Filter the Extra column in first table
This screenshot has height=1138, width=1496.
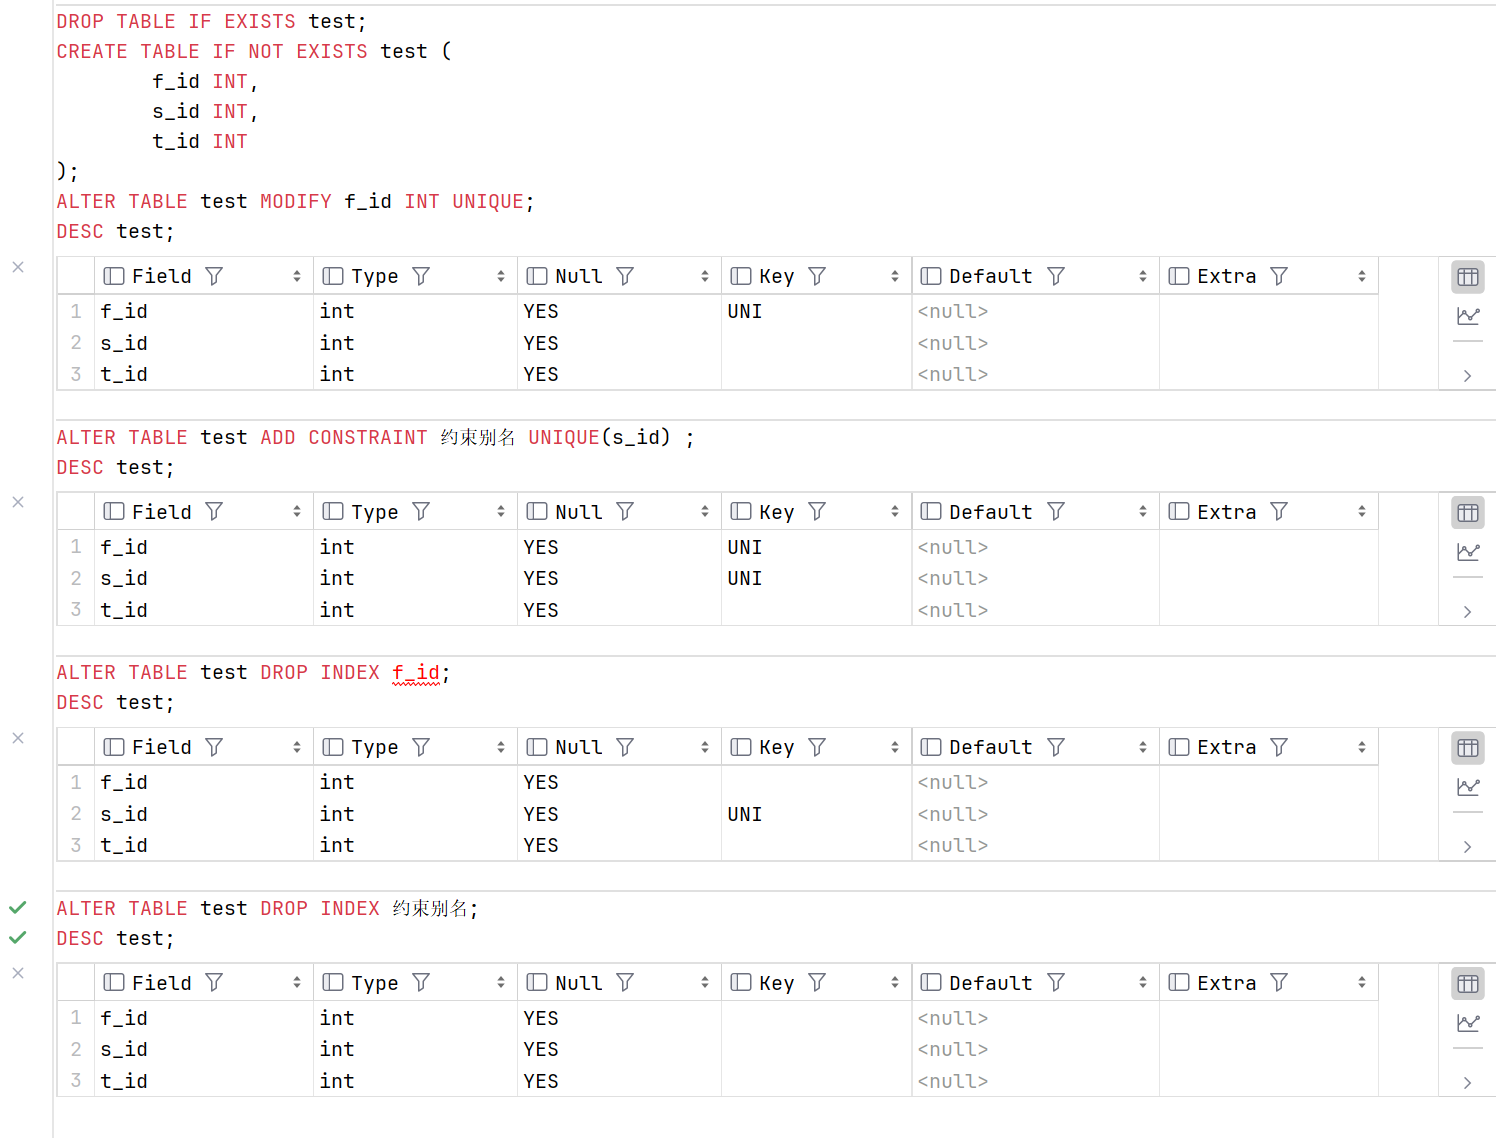(1279, 276)
